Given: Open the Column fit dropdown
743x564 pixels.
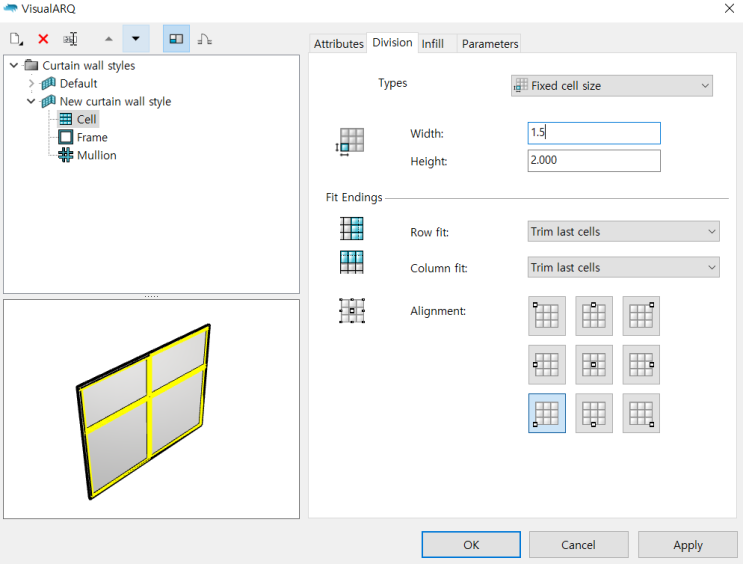Looking at the screenshot, I should click(x=623, y=267).
